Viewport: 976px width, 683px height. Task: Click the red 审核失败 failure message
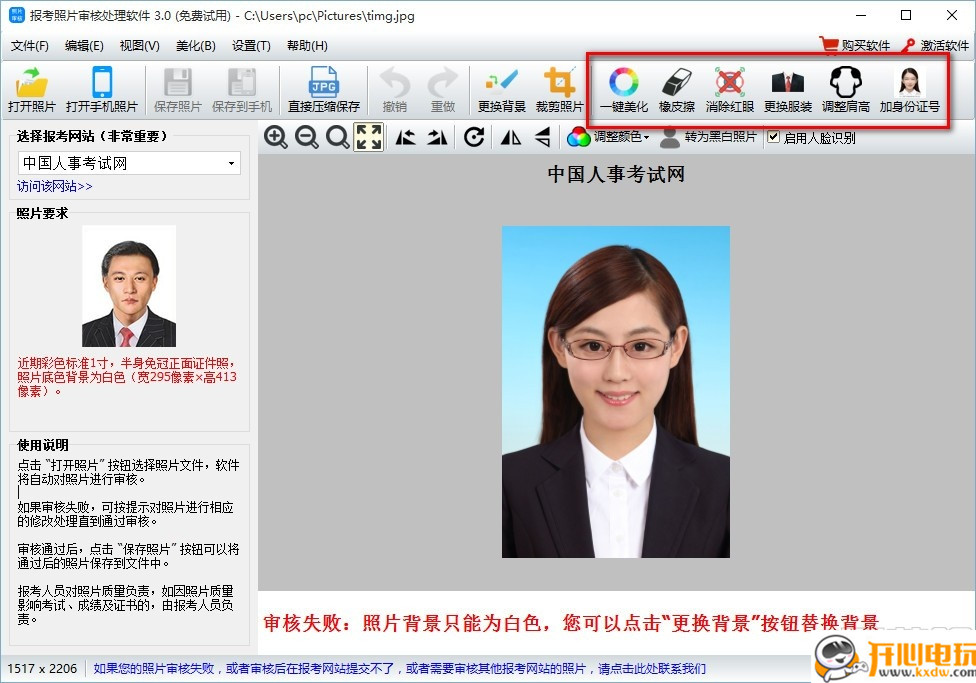tap(571, 623)
